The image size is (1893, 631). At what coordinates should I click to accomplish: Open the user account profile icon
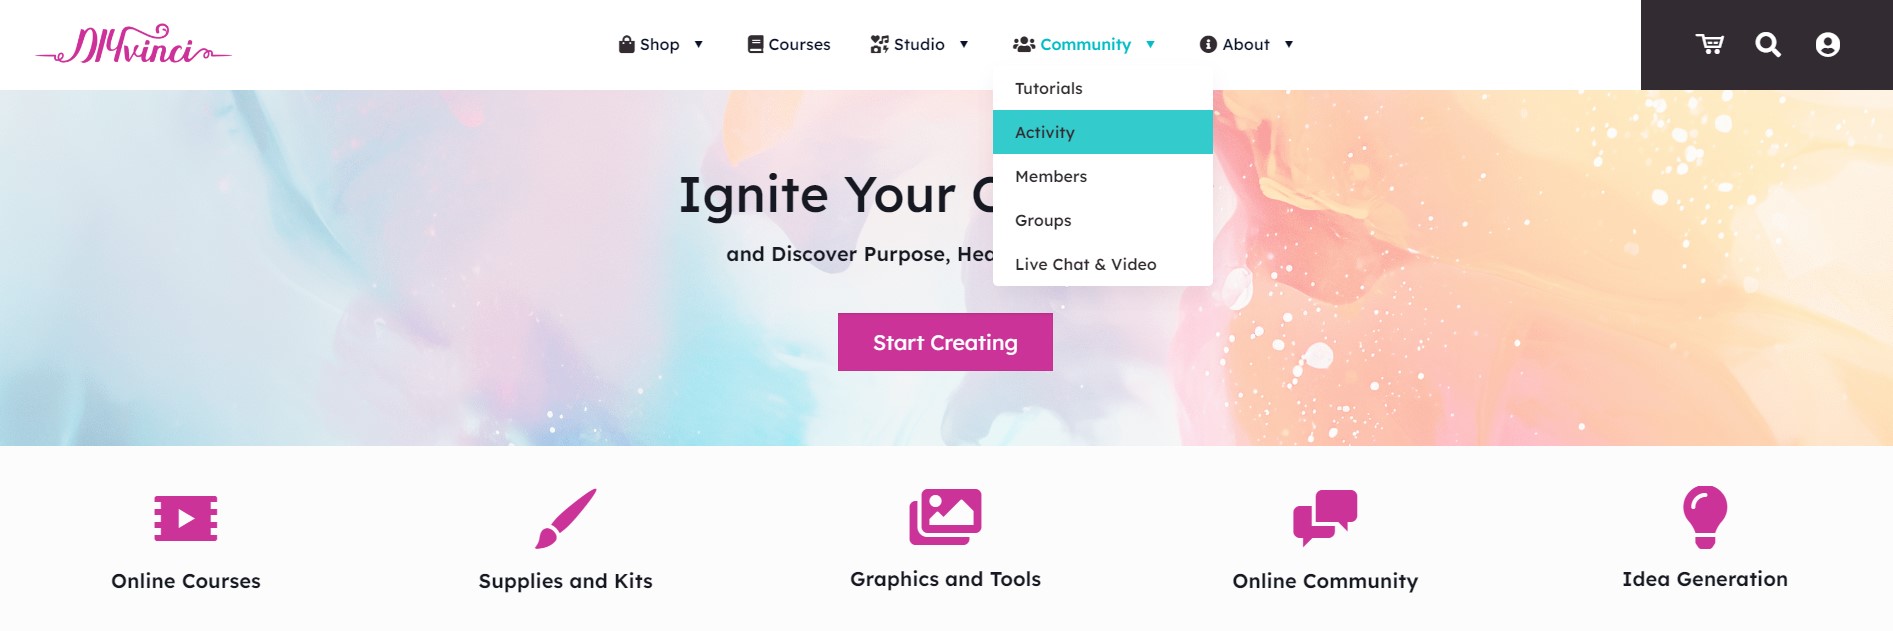click(x=1828, y=44)
